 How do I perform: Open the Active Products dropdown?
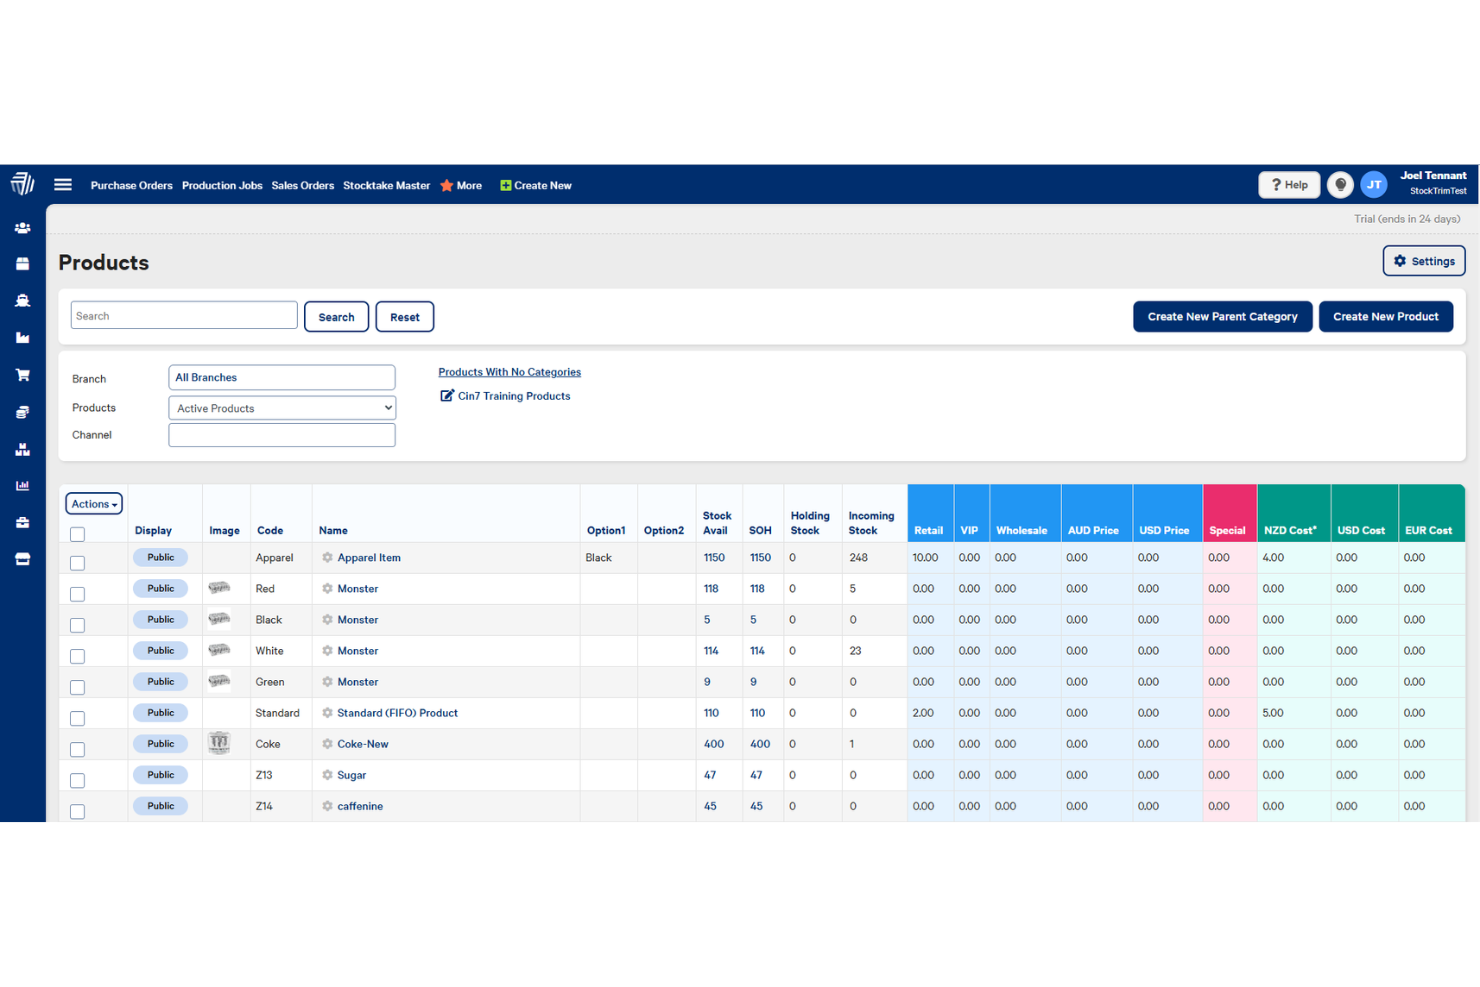pyautogui.click(x=281, y=407)
